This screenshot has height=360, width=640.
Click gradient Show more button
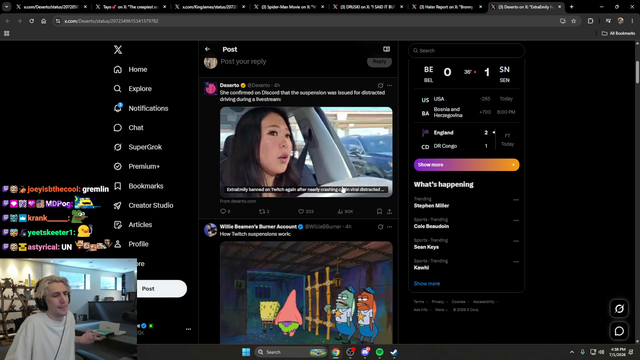[467, 165]
